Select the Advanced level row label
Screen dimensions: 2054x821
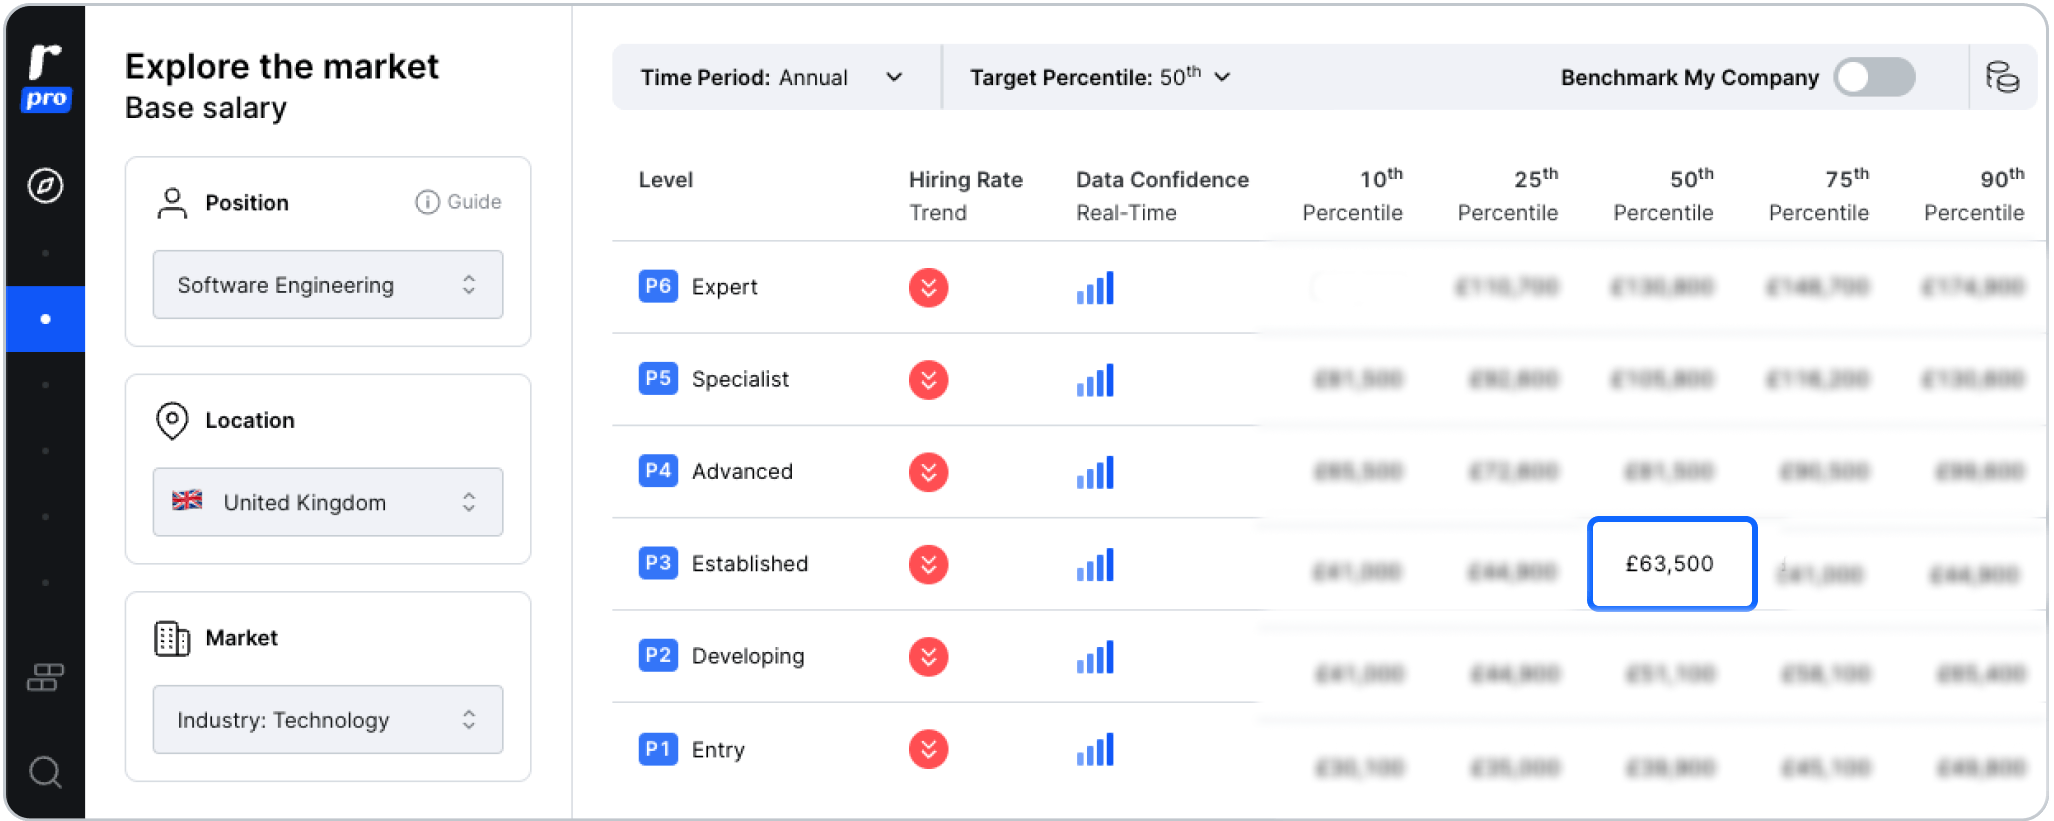click(x=742, y=471)
